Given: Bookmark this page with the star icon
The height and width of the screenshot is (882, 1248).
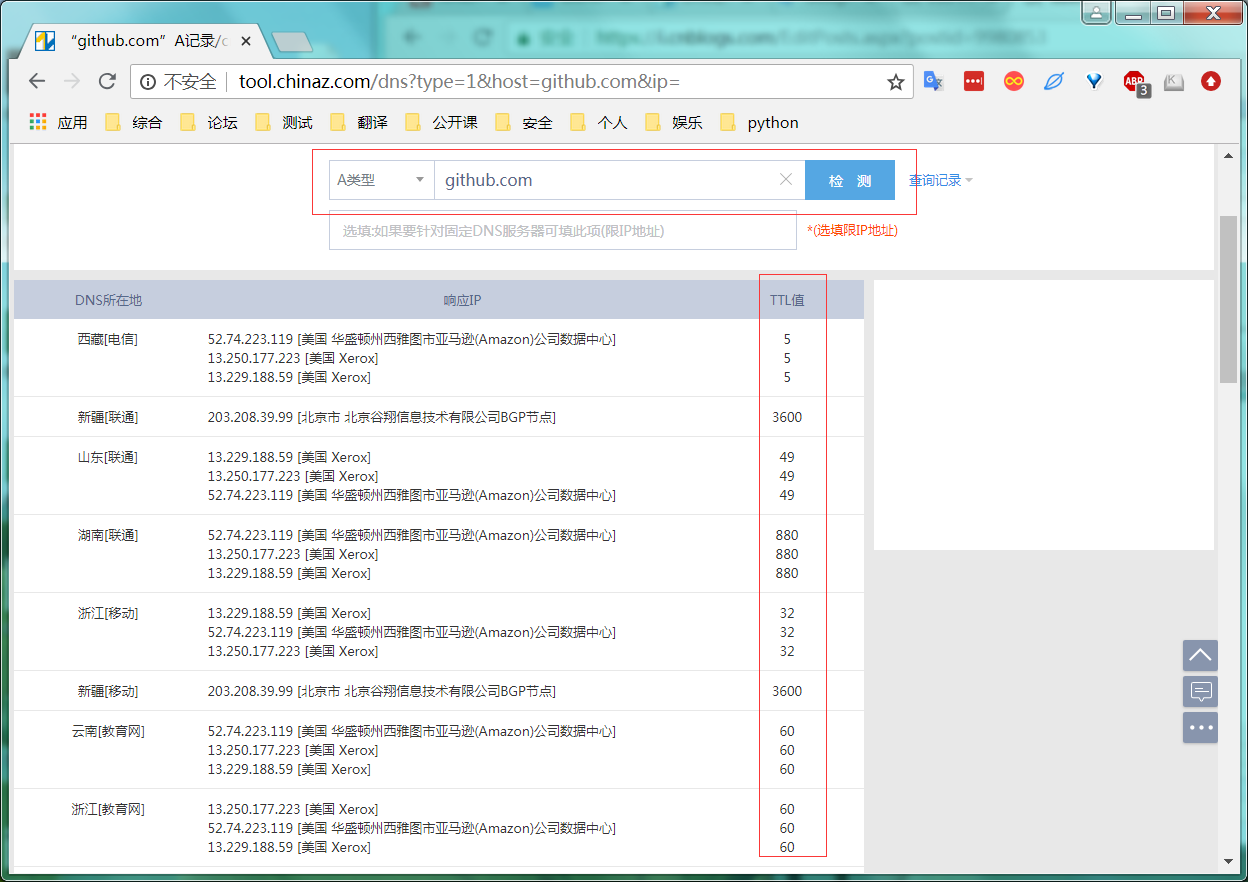Looking at the screenshot, I should click(895, 82).
